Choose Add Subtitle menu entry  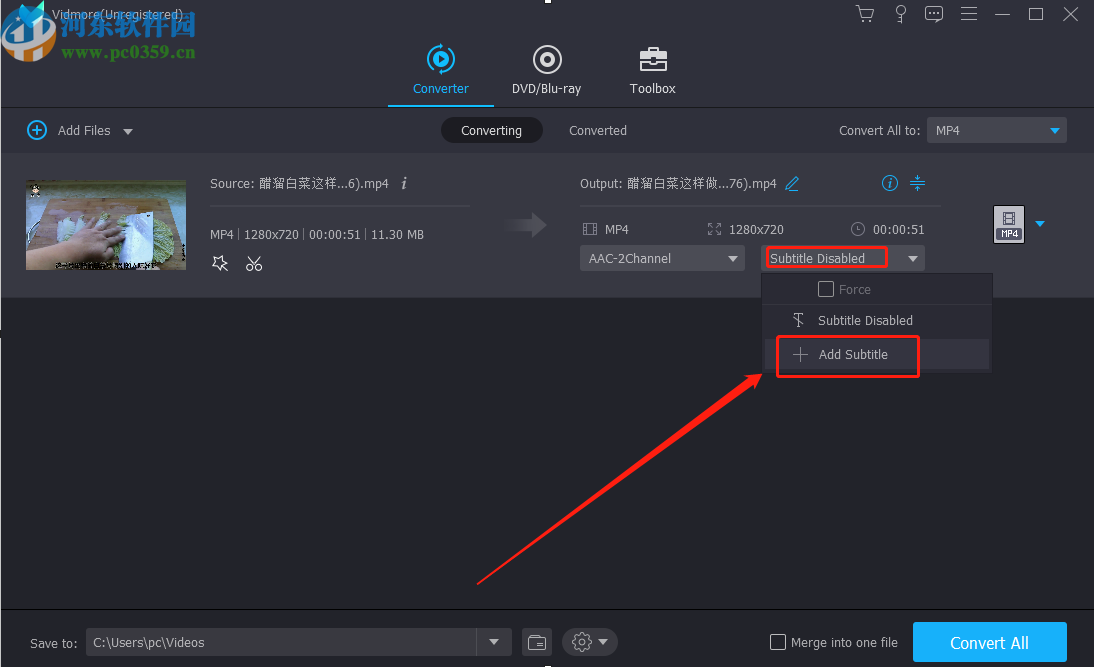point(876,354)
